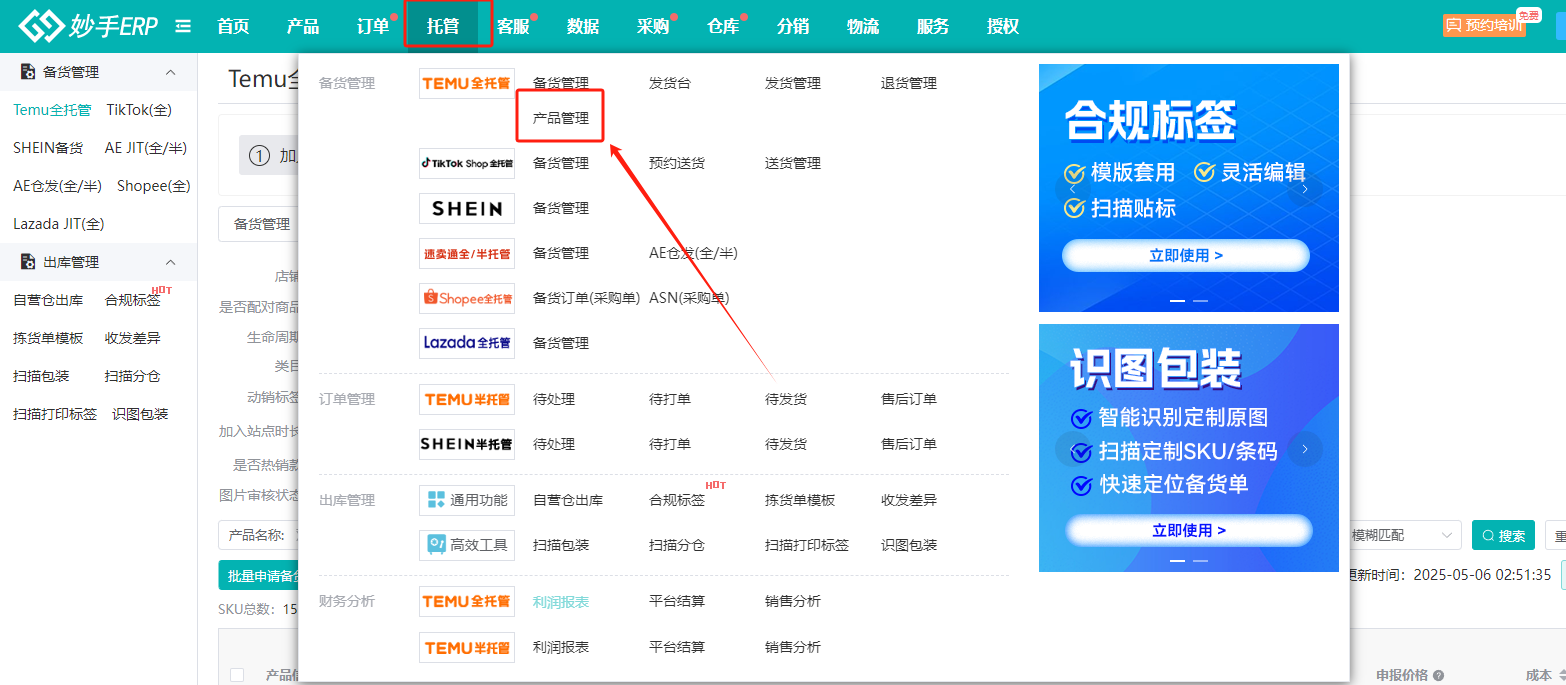Open the 仓库 top menu

[x=723, y=26]
